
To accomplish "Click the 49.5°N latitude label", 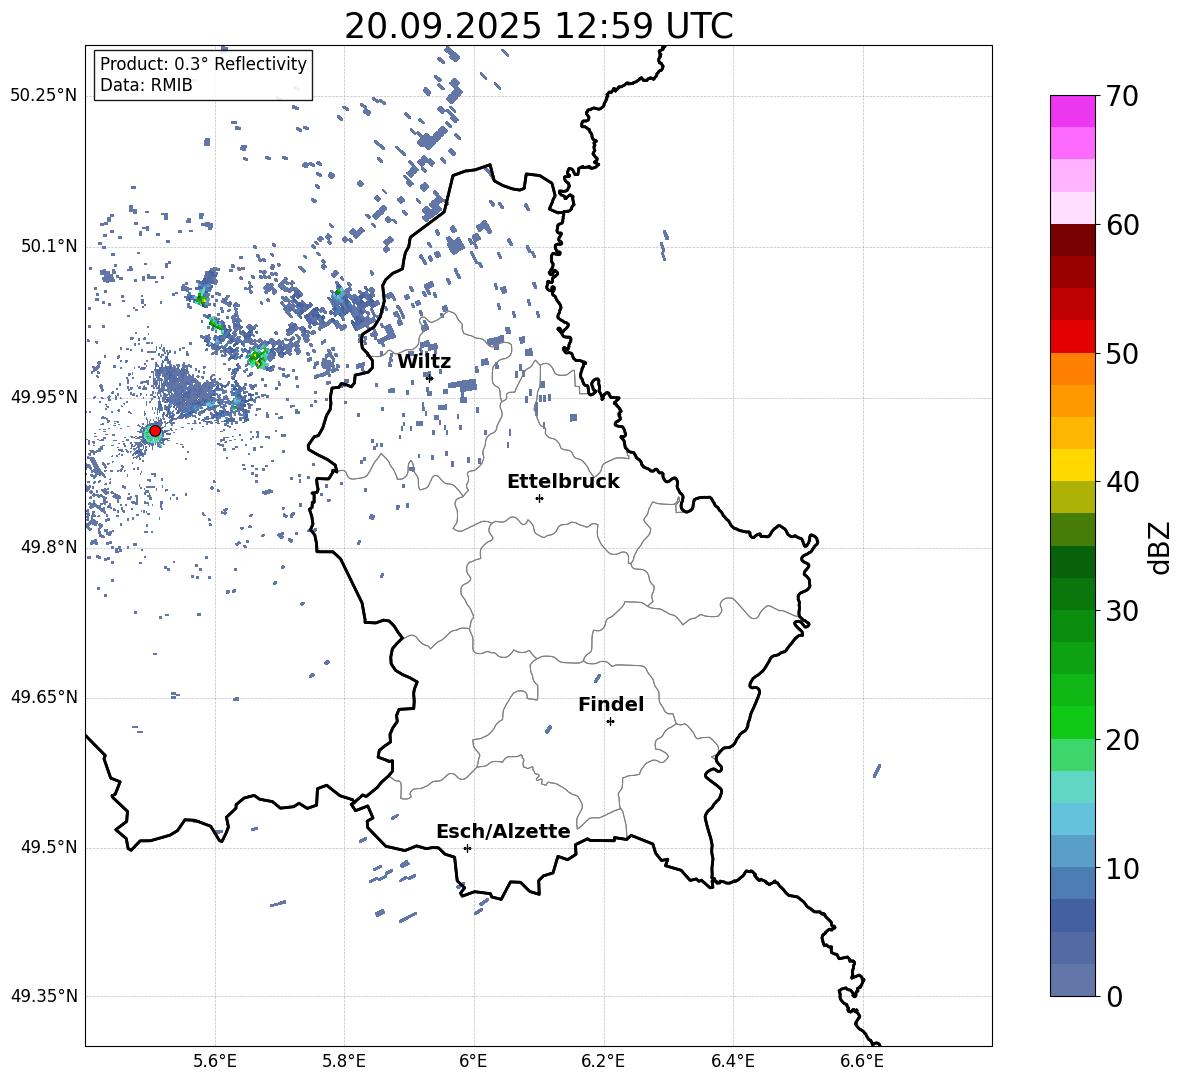I will tap(48, 847).
